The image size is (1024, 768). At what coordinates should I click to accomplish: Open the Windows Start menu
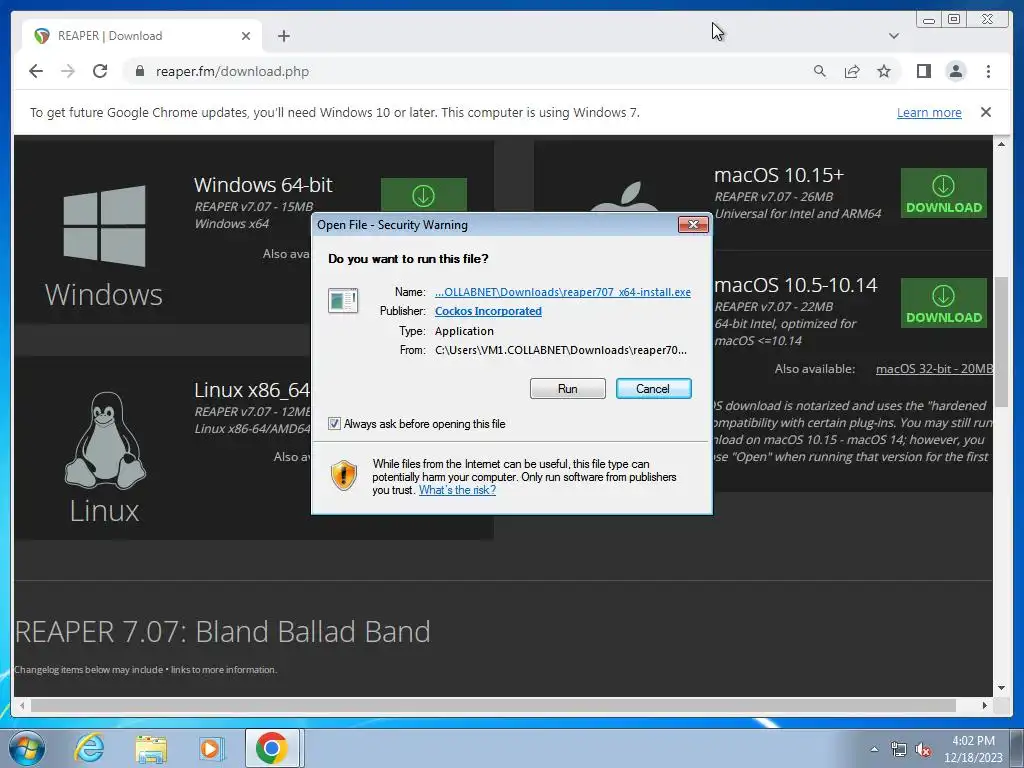point(27,748)
